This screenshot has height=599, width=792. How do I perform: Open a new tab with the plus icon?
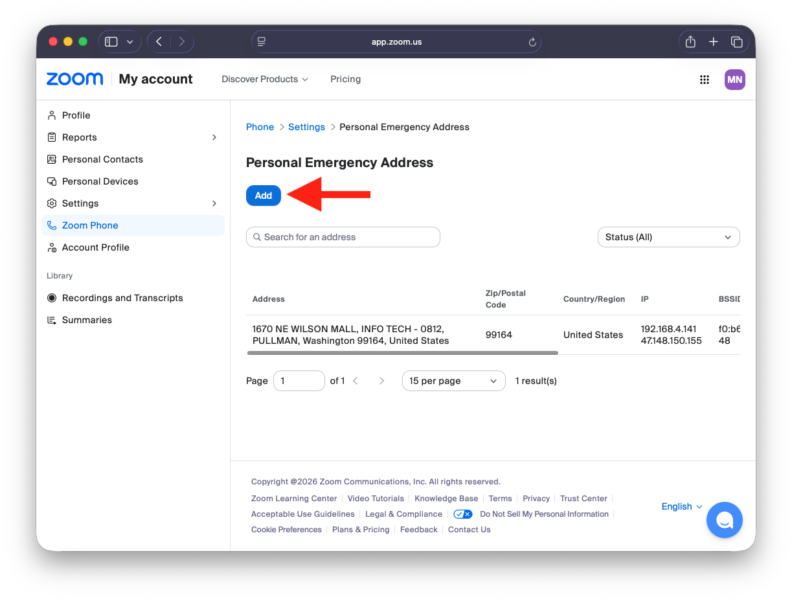[713, 41]
